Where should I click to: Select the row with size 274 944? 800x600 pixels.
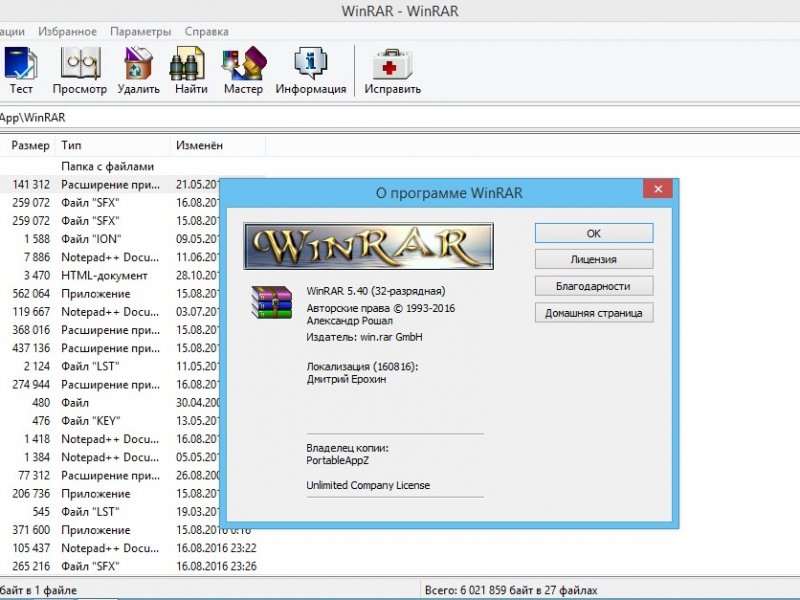(x=110, y=384)
